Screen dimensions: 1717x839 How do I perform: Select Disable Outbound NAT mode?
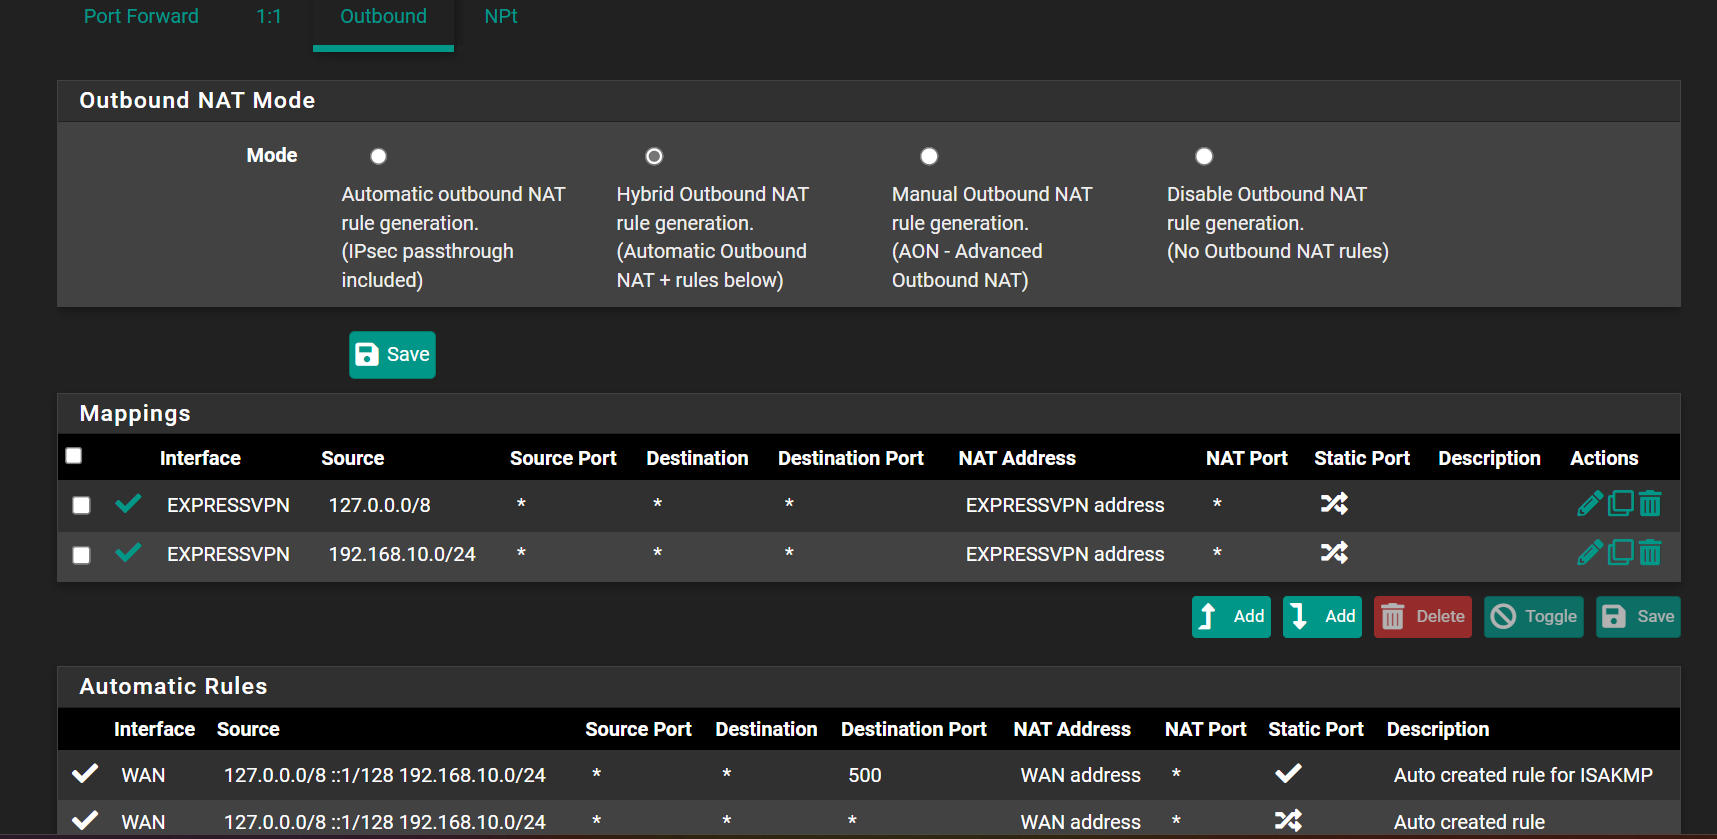point(1204,156)
